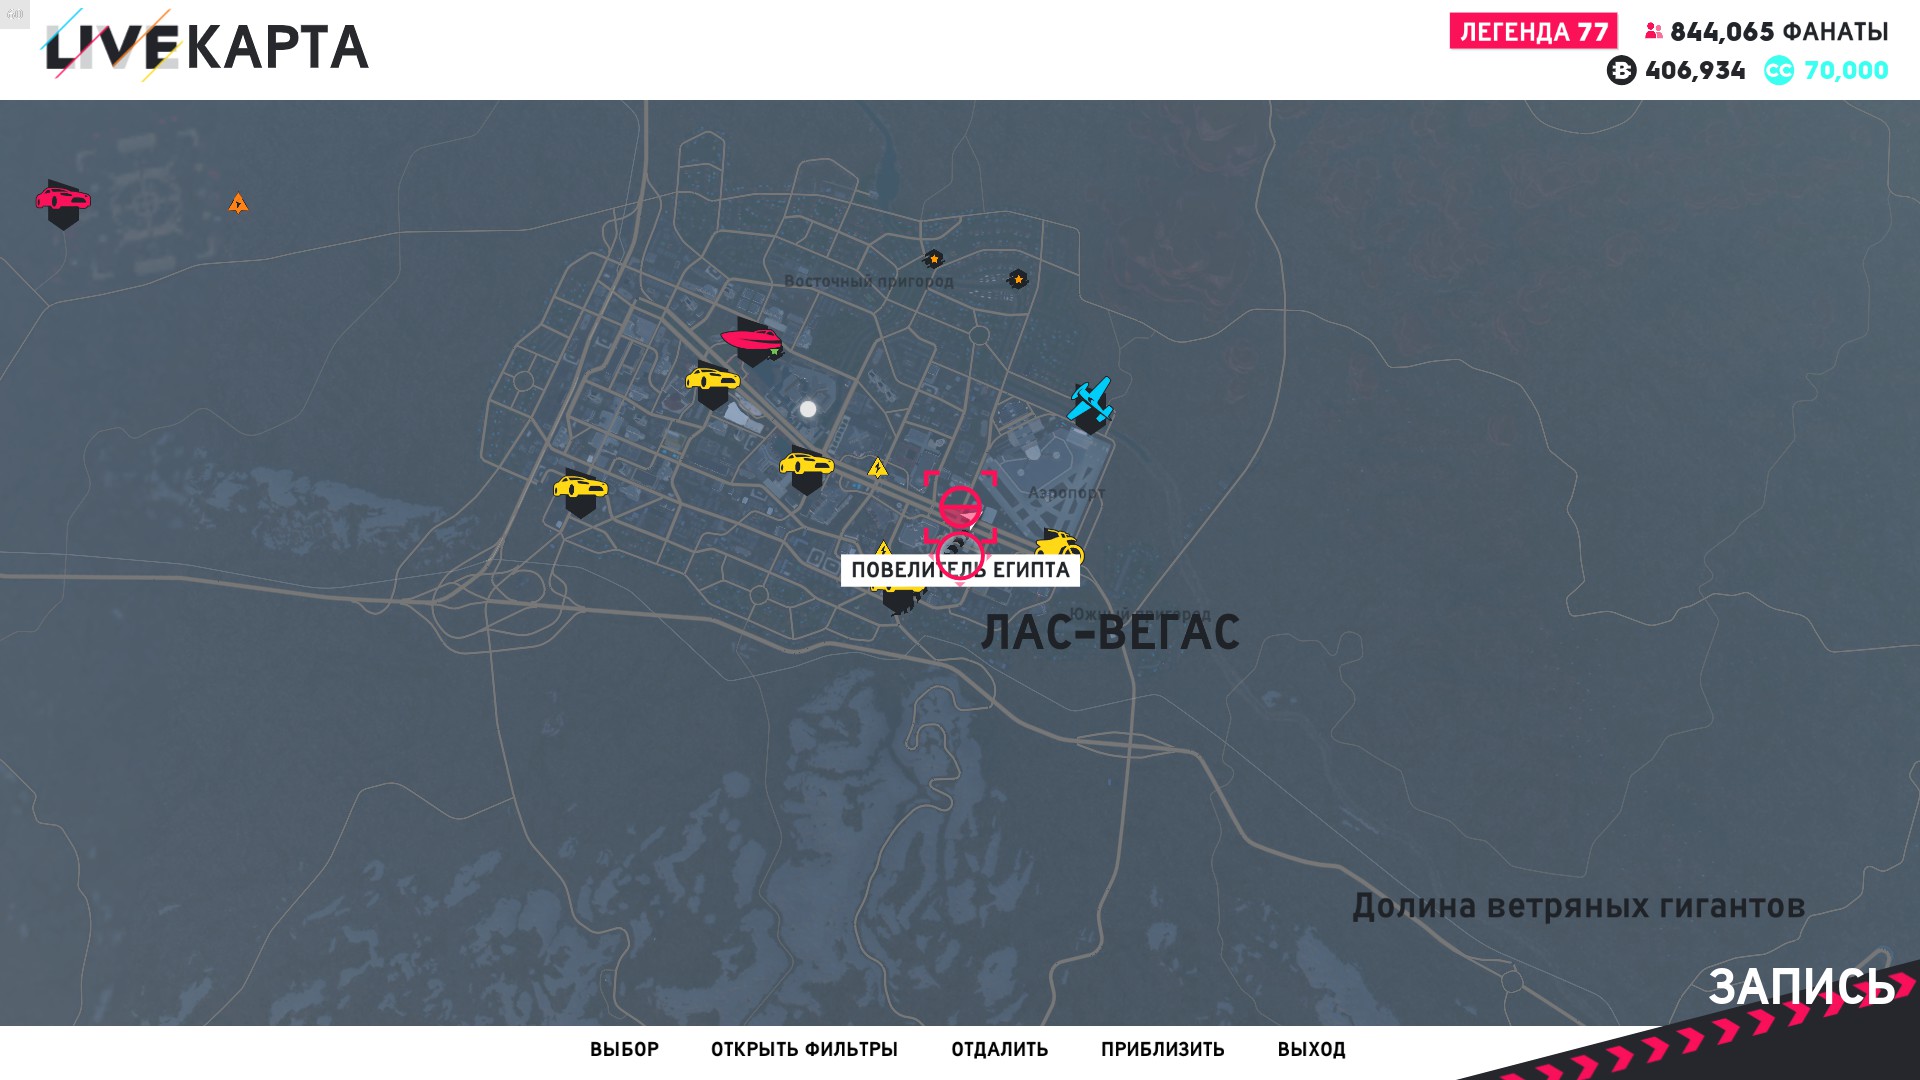Click the yellow lightning triangle above the tooltip
Image resolution: width=1920 pixels, height=1080 pixels.
tap(883, 549)
